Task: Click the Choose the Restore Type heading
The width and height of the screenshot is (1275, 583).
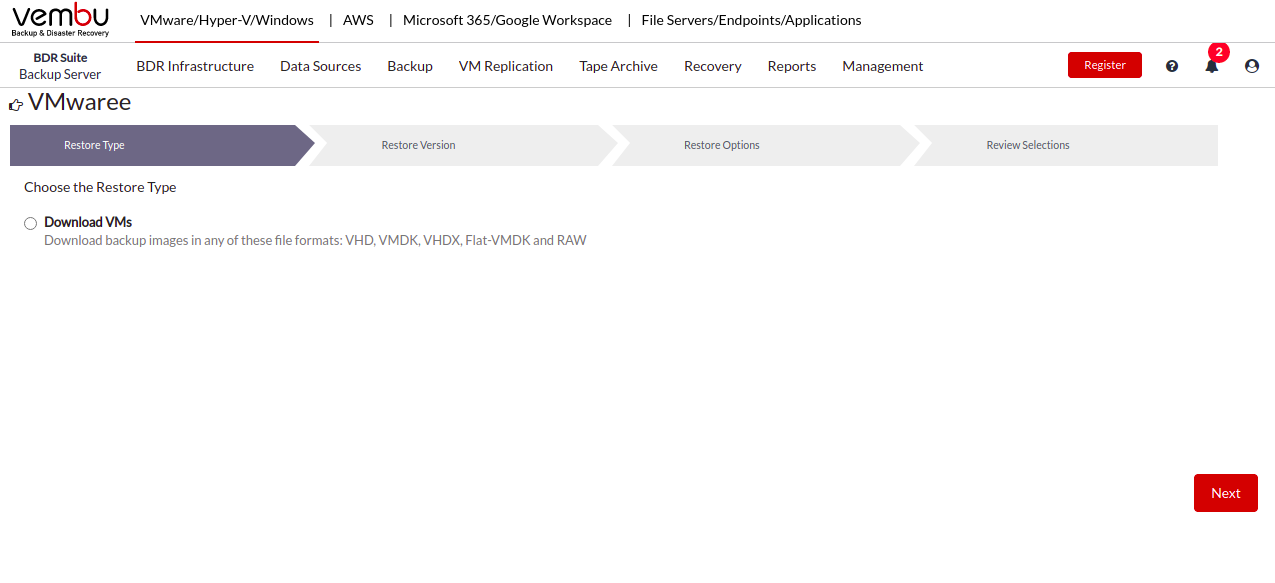Action: (100, 187)
